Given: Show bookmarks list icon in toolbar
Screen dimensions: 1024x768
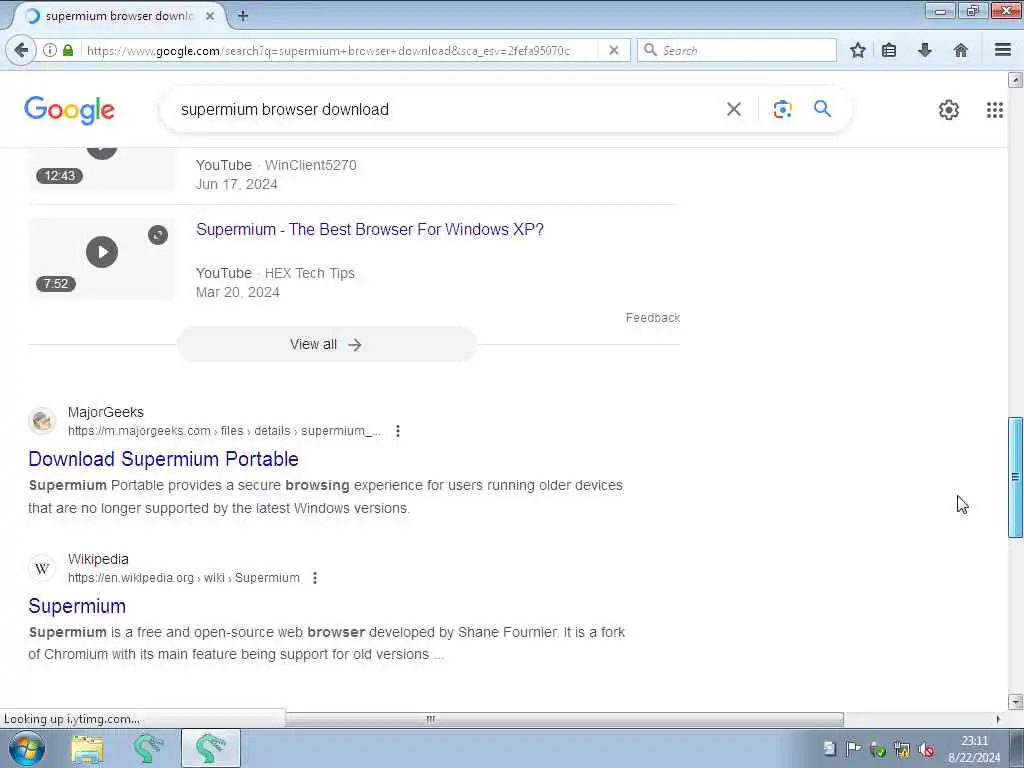Looking at the screenshot, I should 889,50.
